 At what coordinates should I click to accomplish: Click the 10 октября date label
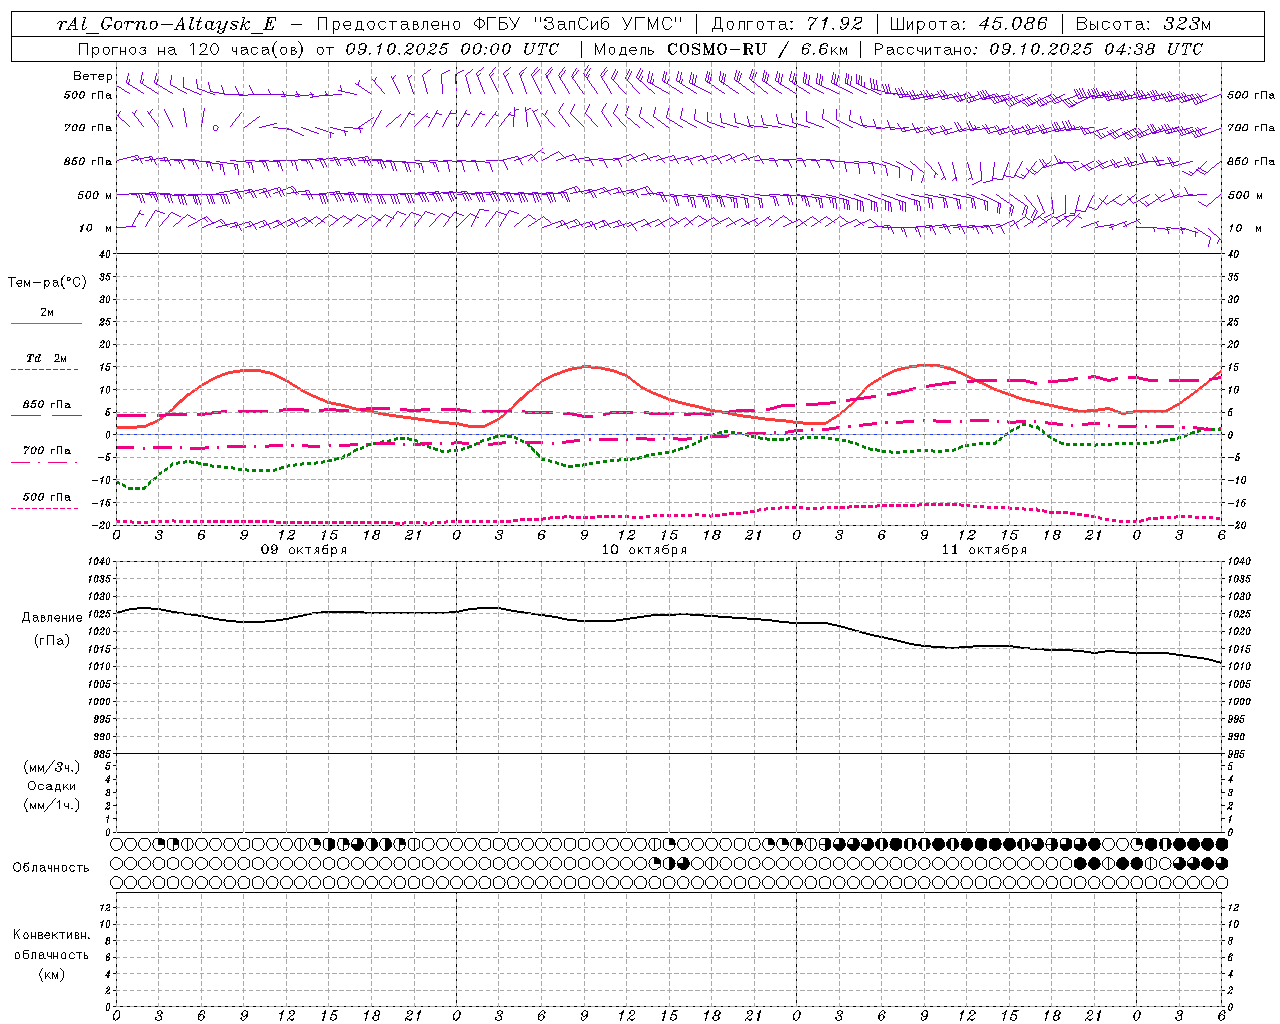tap(644, 550)
